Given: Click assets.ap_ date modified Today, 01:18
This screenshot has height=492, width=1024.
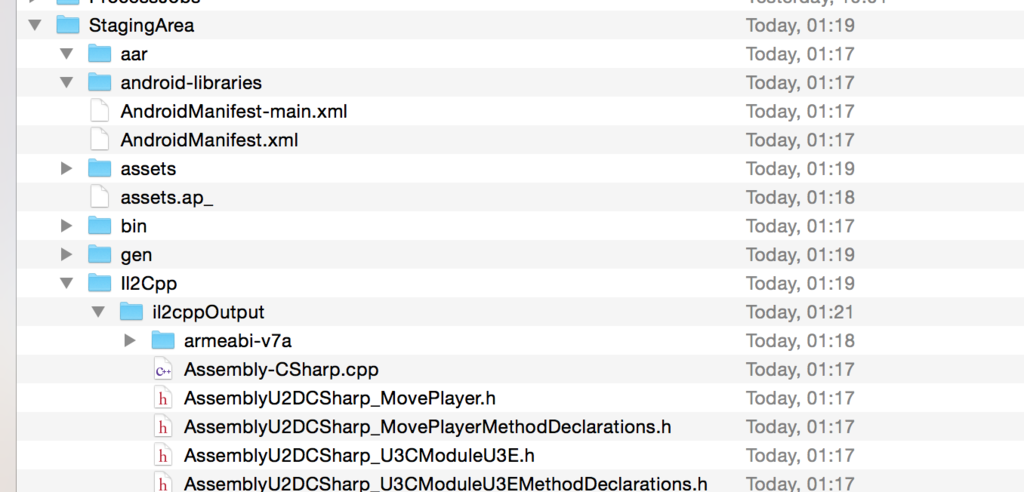Looking at the screenshot, I should [800, 198].
